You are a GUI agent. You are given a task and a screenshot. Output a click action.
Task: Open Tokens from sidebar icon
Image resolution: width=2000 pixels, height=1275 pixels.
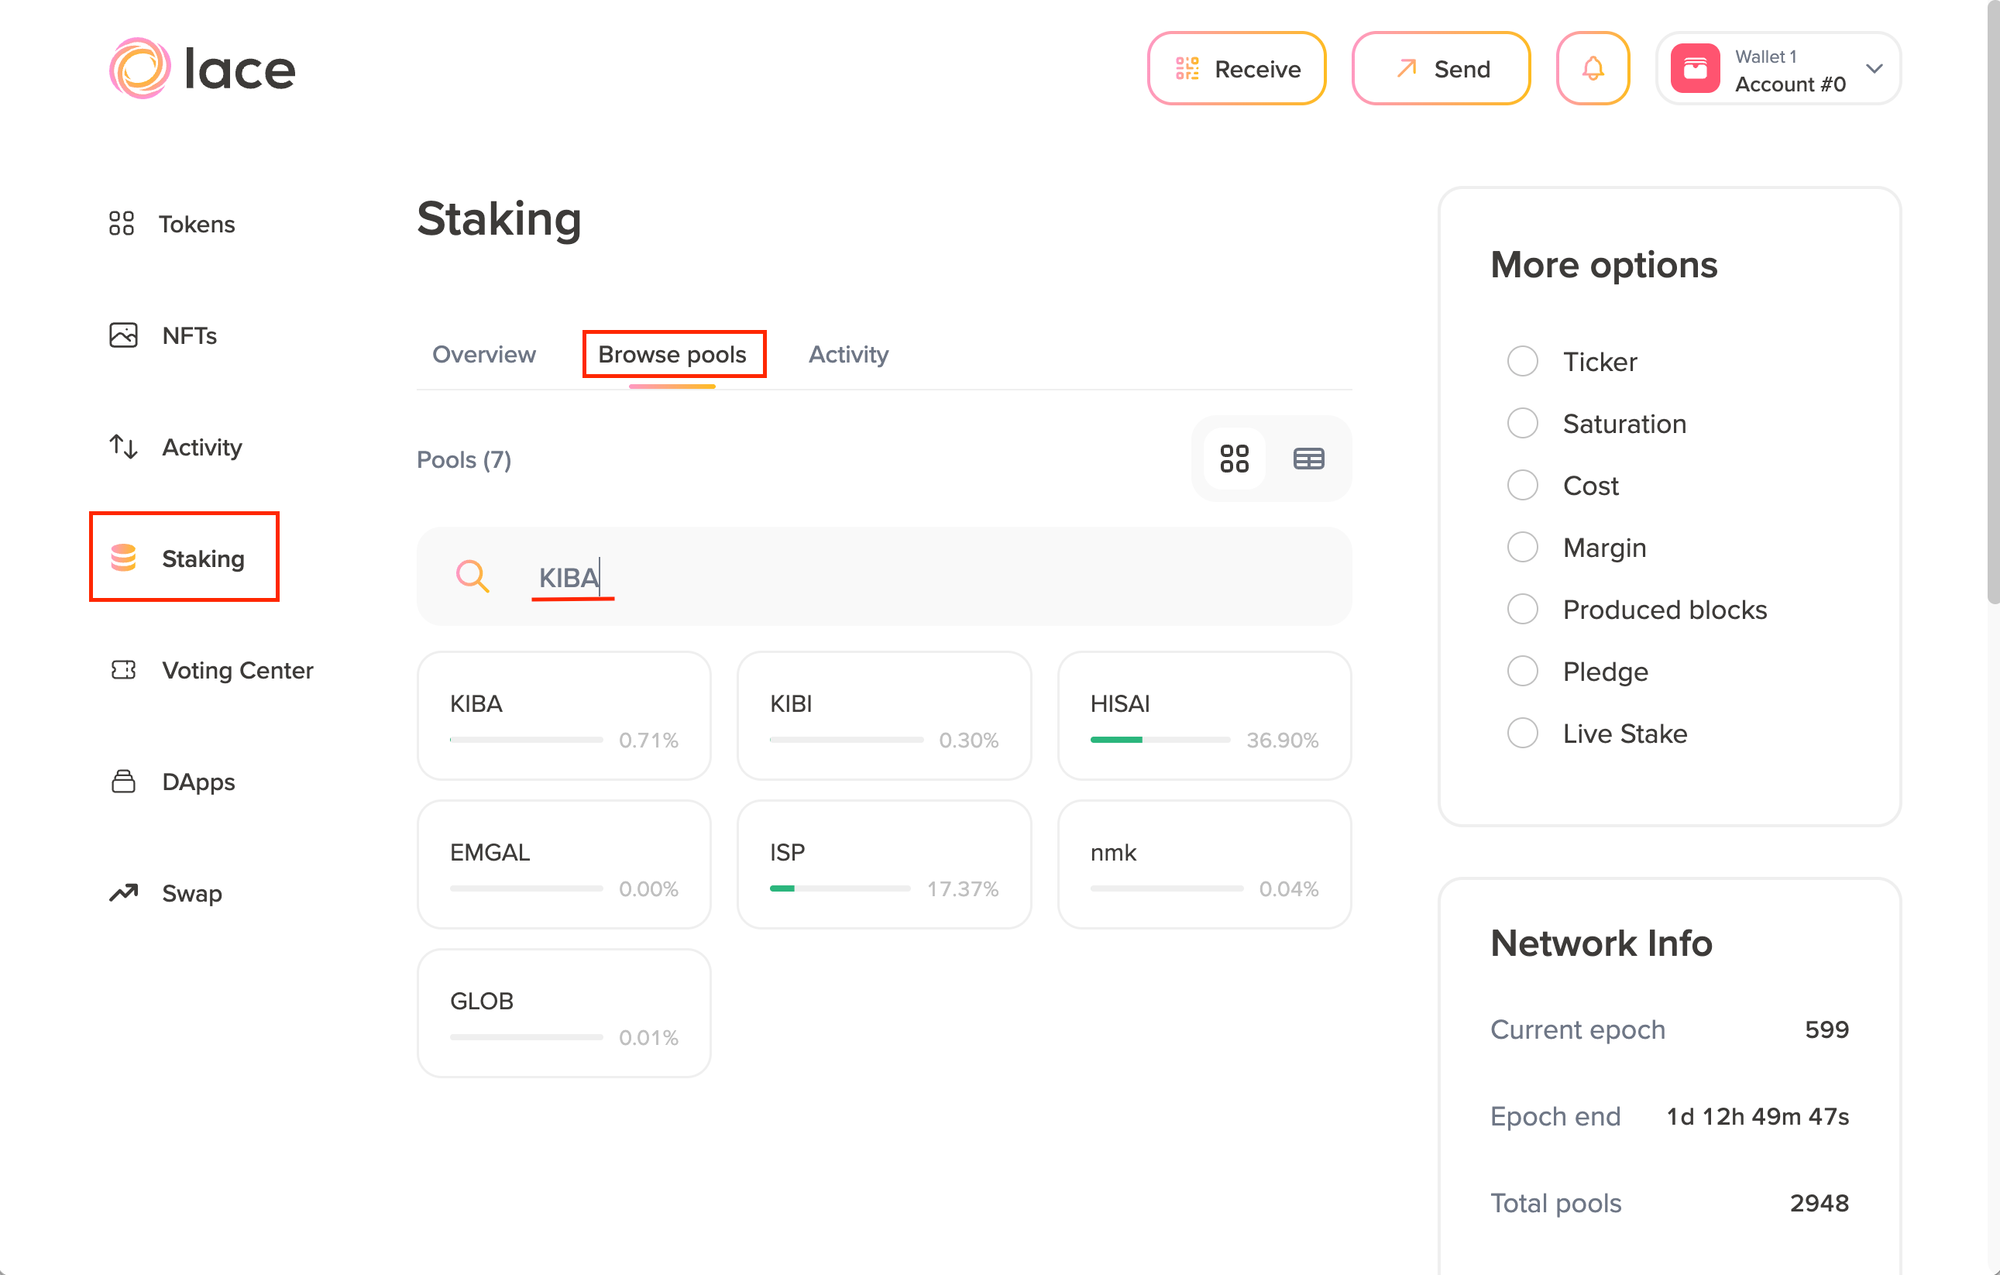click(122, 223)
